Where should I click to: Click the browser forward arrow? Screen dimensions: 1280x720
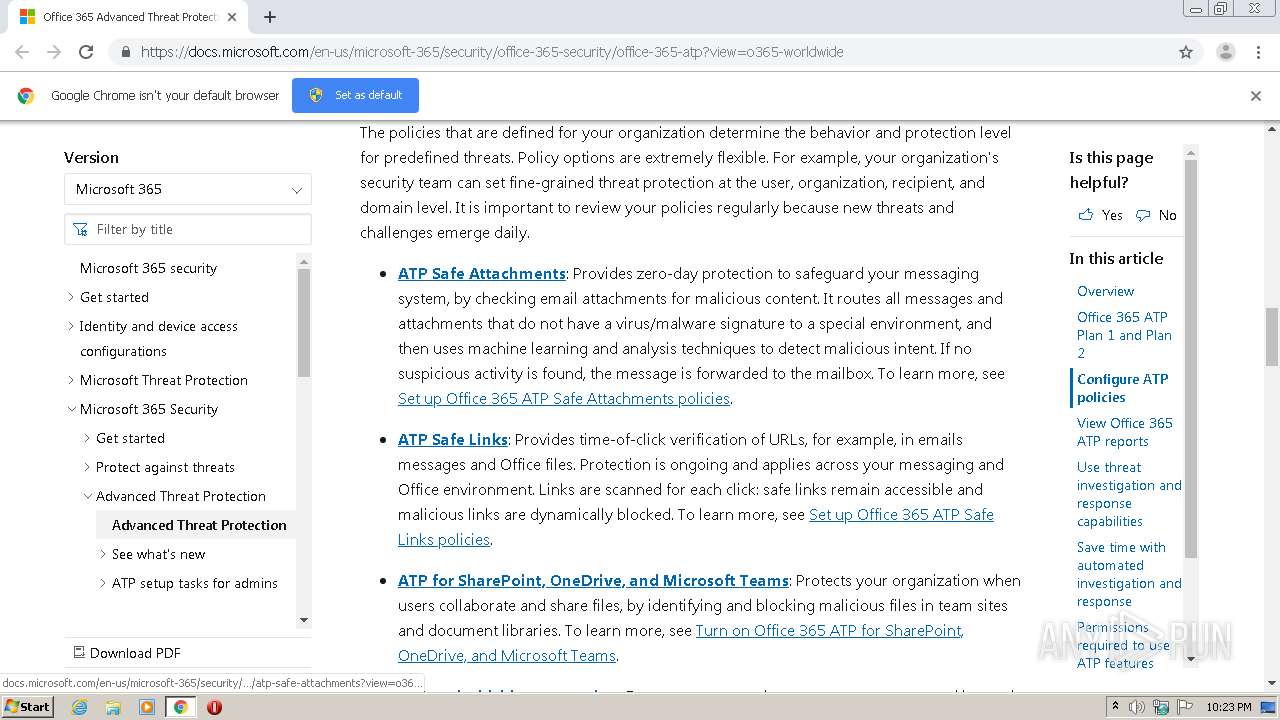54,52
